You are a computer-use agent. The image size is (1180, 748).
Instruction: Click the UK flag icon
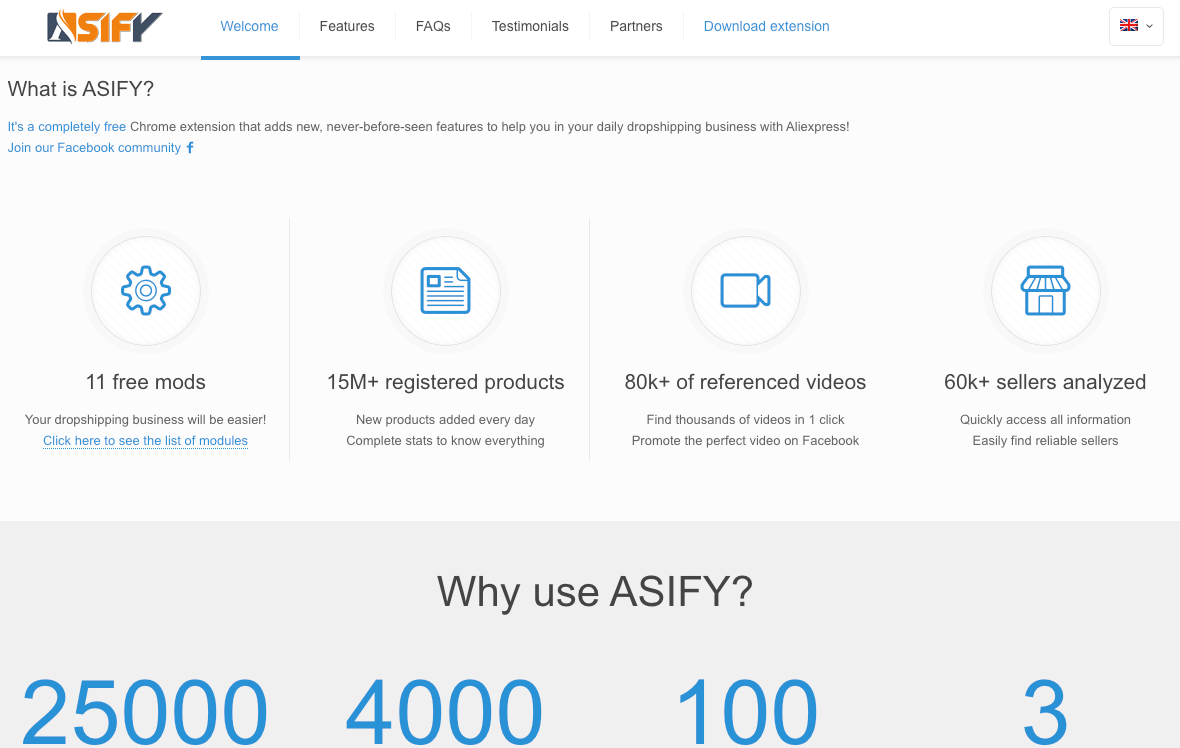1129,26
